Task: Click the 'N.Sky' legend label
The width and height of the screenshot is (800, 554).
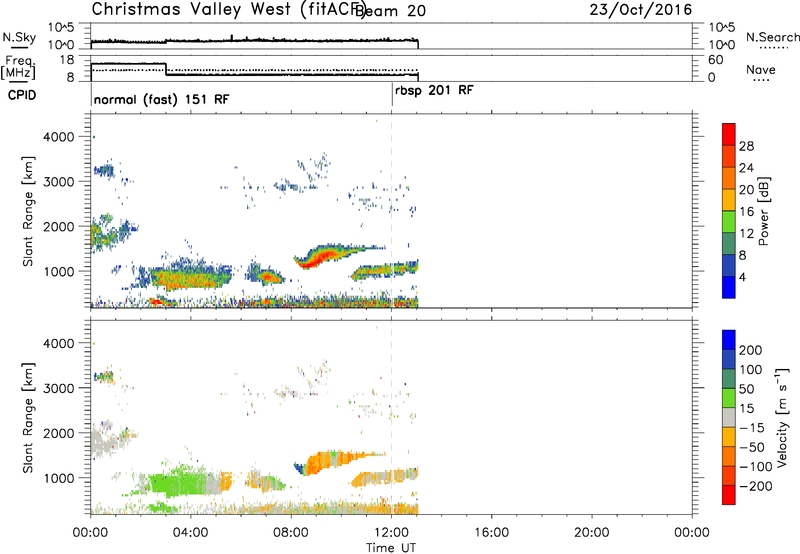Action: (19, 37)
